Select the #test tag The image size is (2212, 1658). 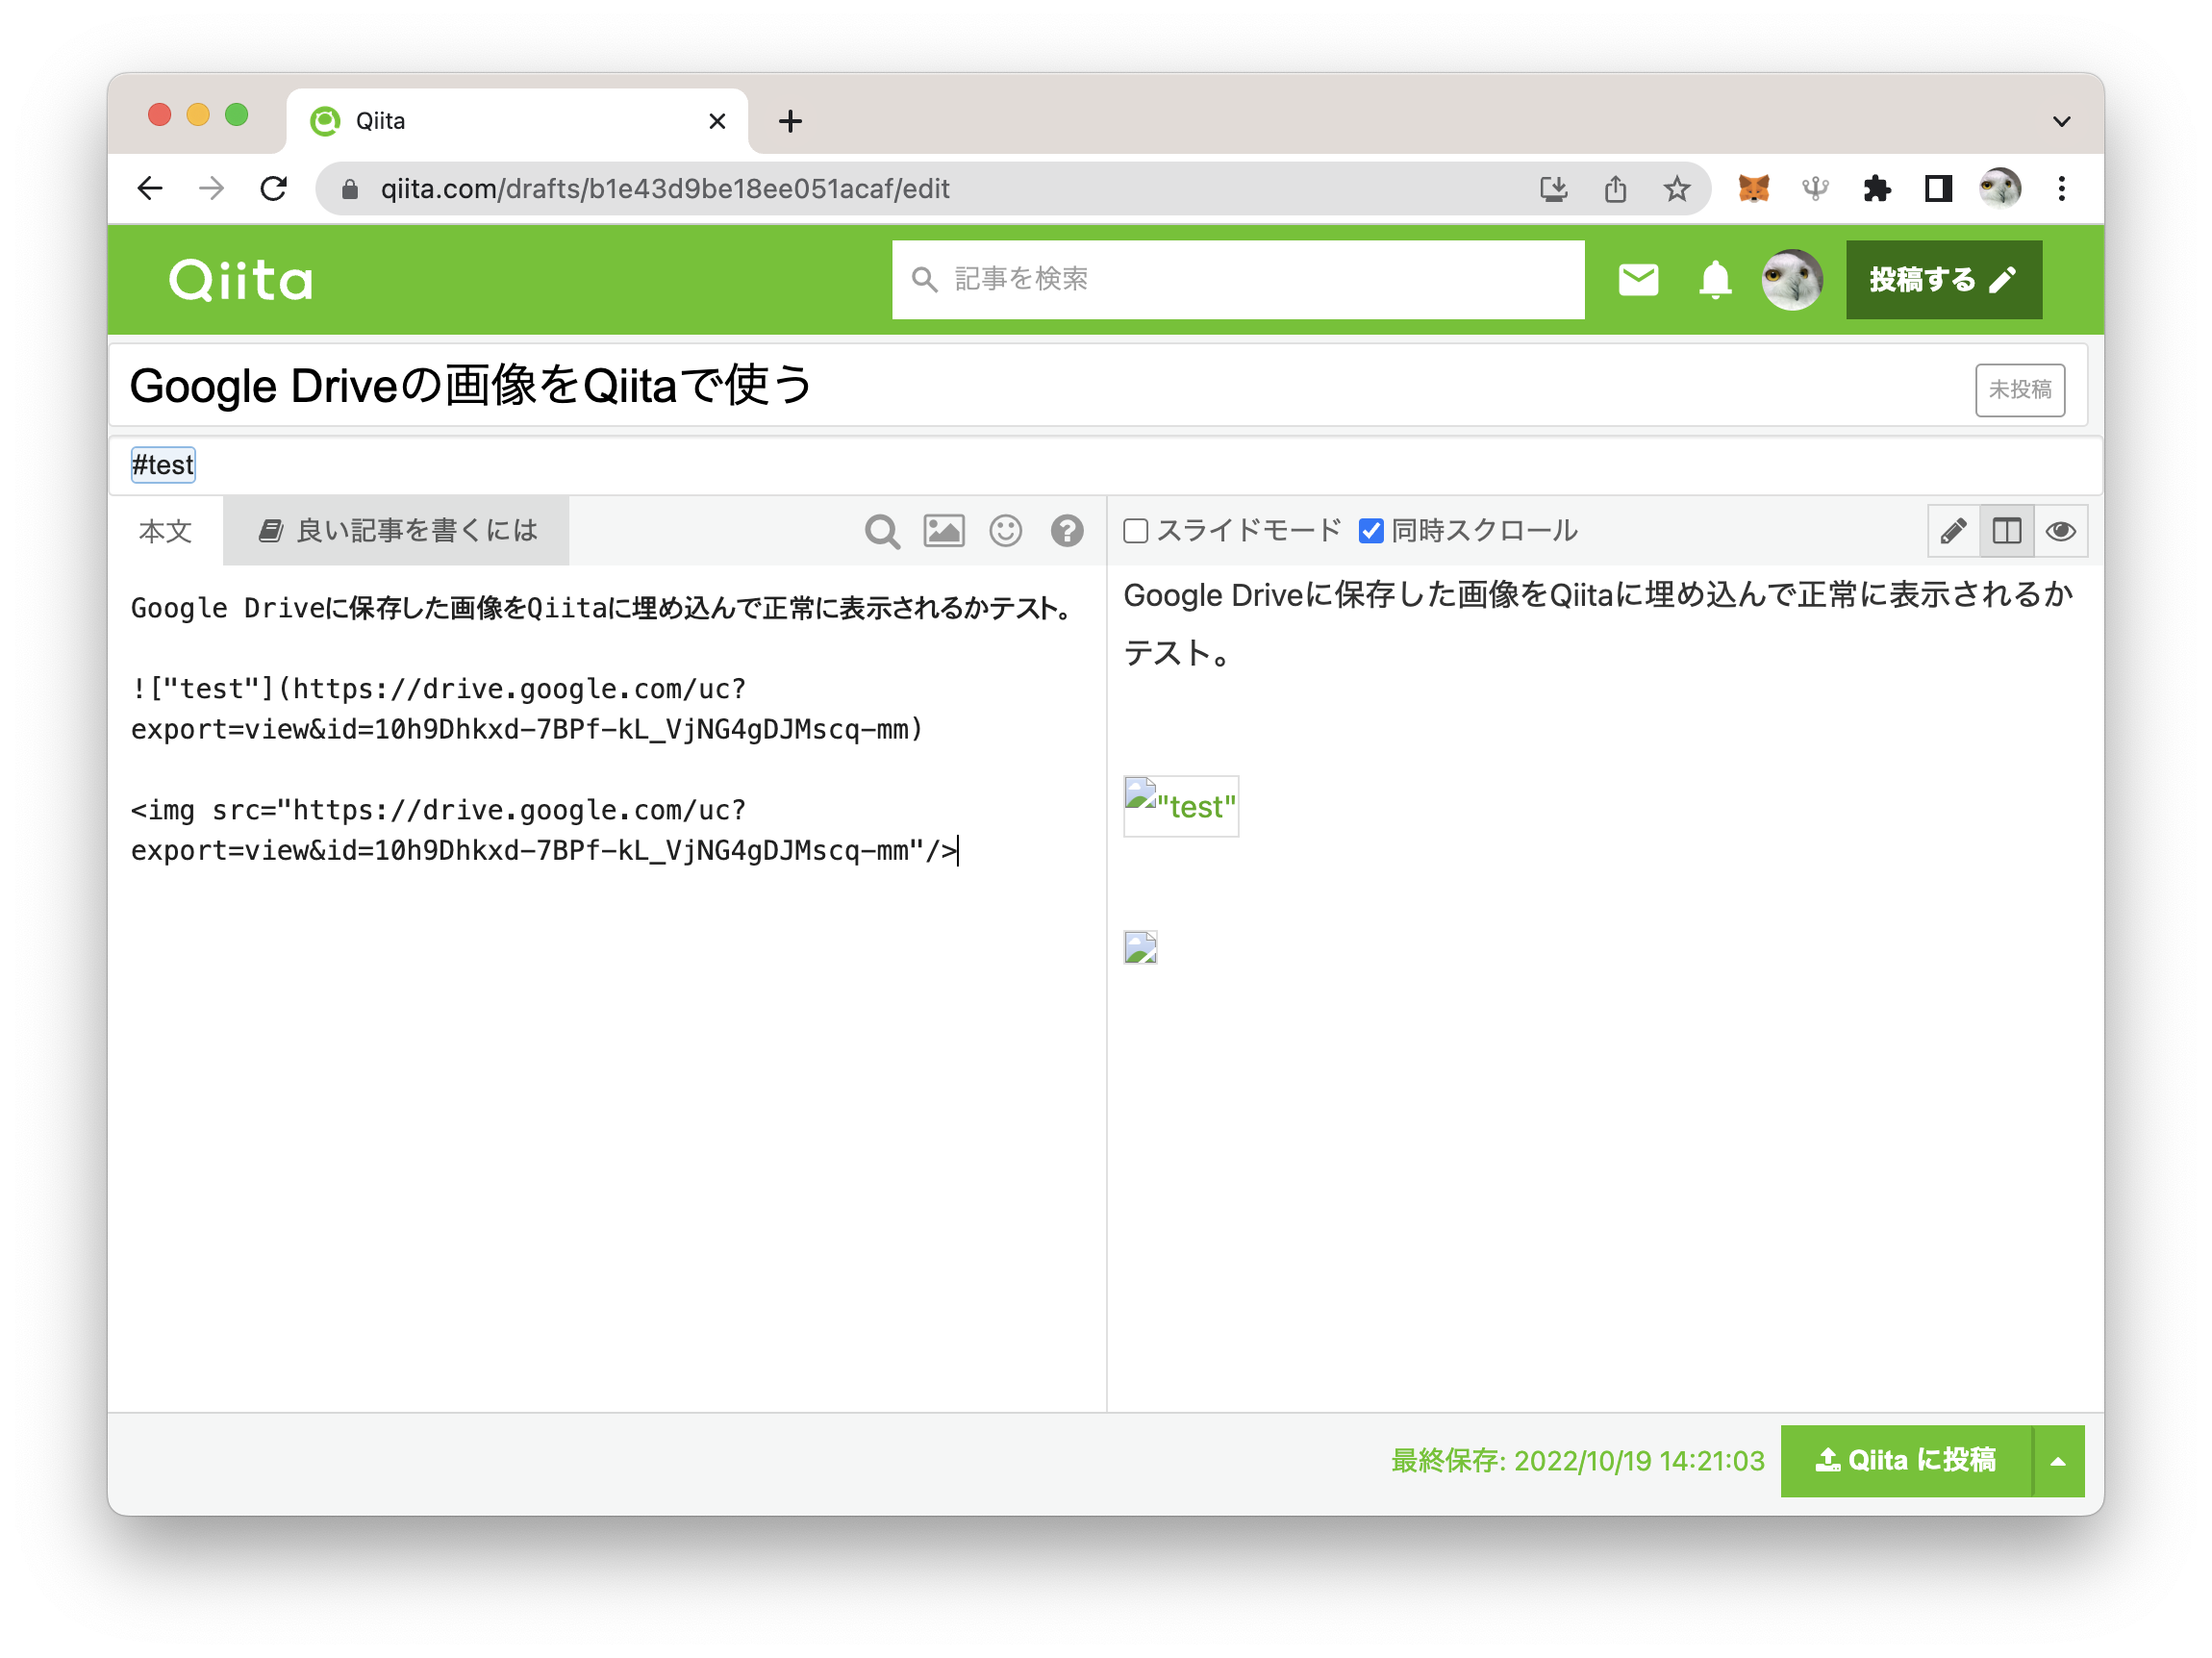(x=163, y=465)
